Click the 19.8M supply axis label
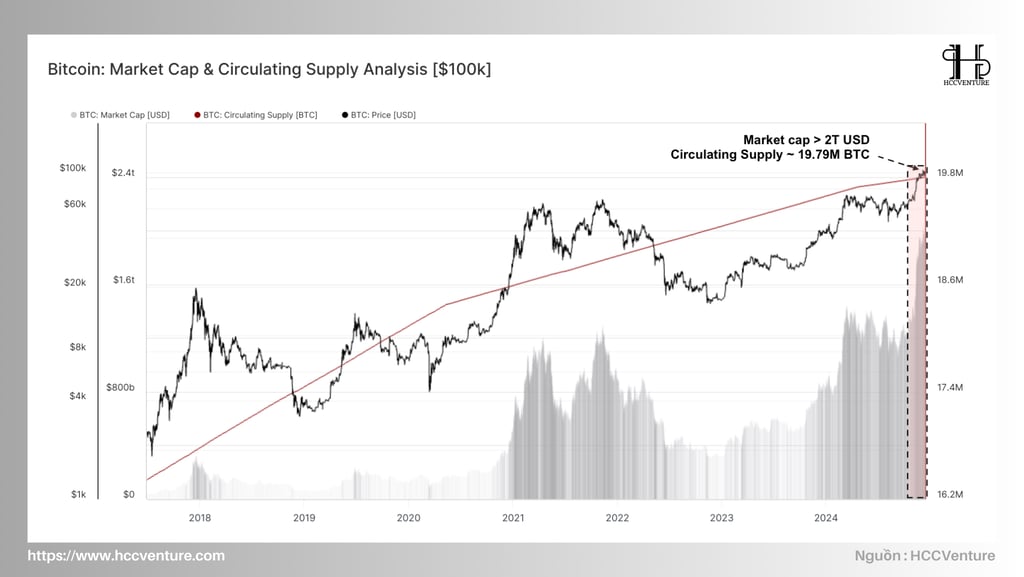Image resolution: width=1024 pixels, height=577 pixels. coord(950,172)
